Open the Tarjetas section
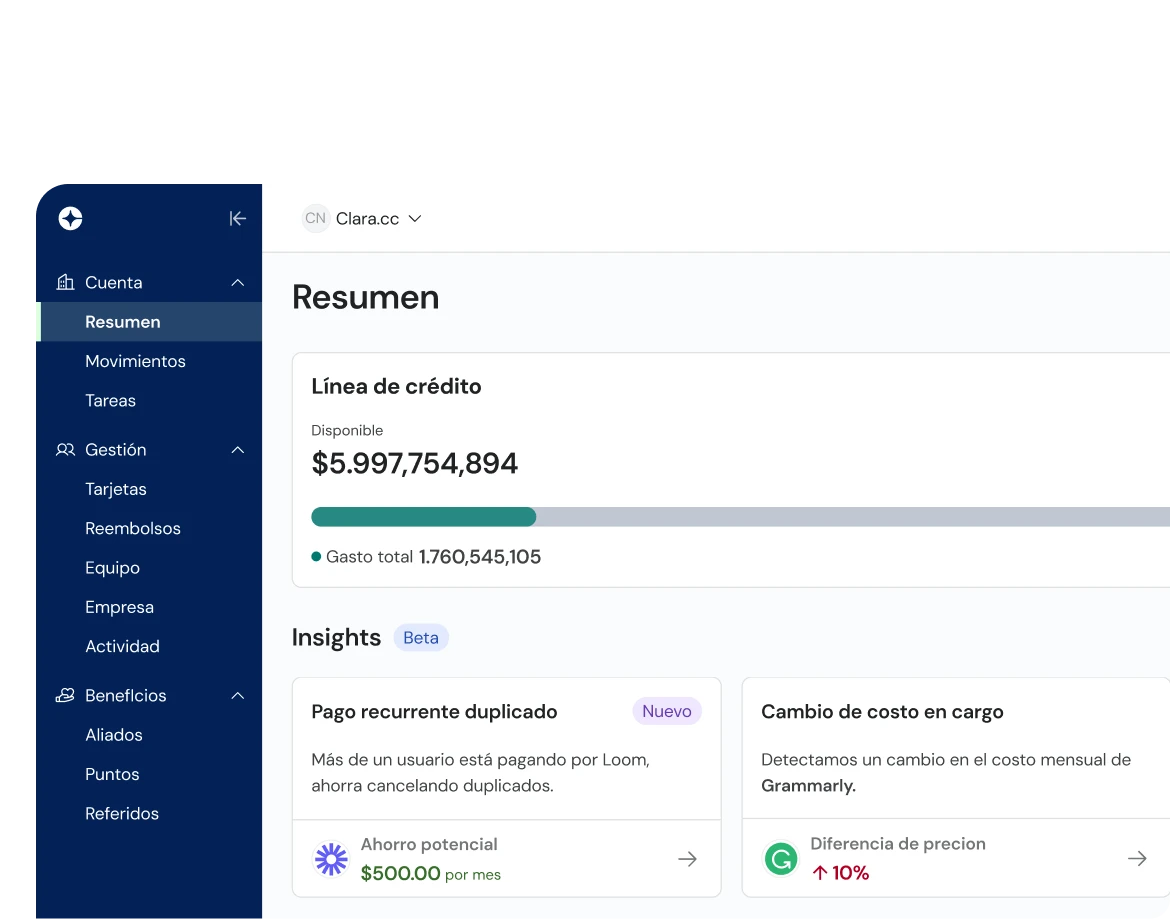Image resolution: width=1170 pixels, height=919 pixels. 115,489
